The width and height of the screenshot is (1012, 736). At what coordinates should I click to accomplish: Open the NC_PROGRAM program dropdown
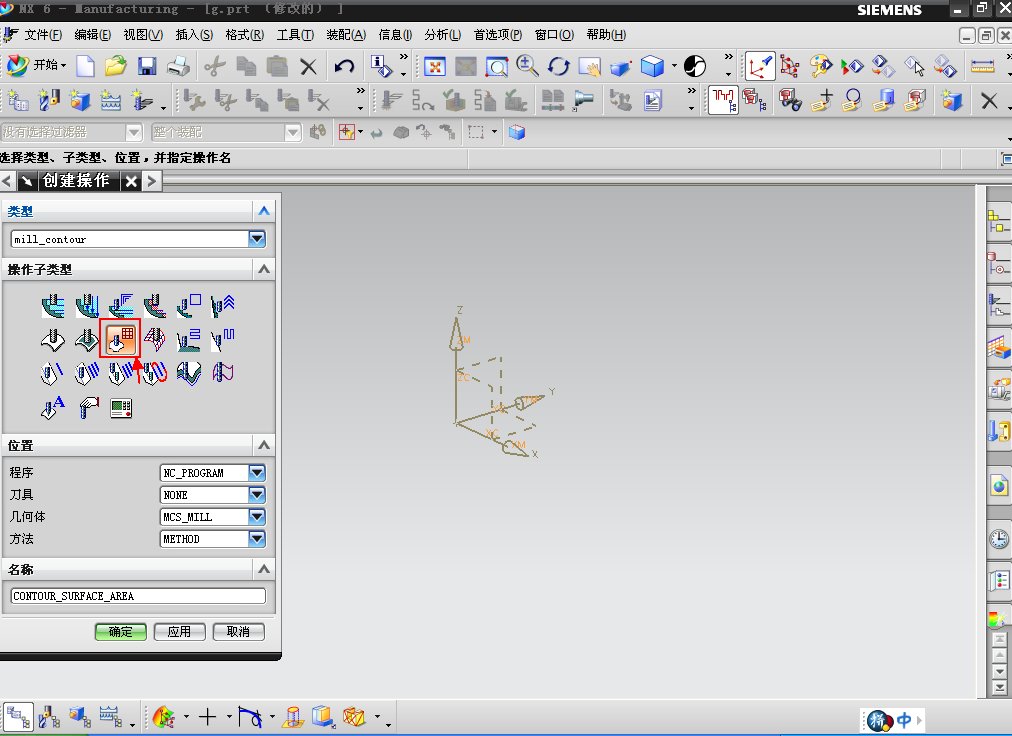click(x=257, y=473)
